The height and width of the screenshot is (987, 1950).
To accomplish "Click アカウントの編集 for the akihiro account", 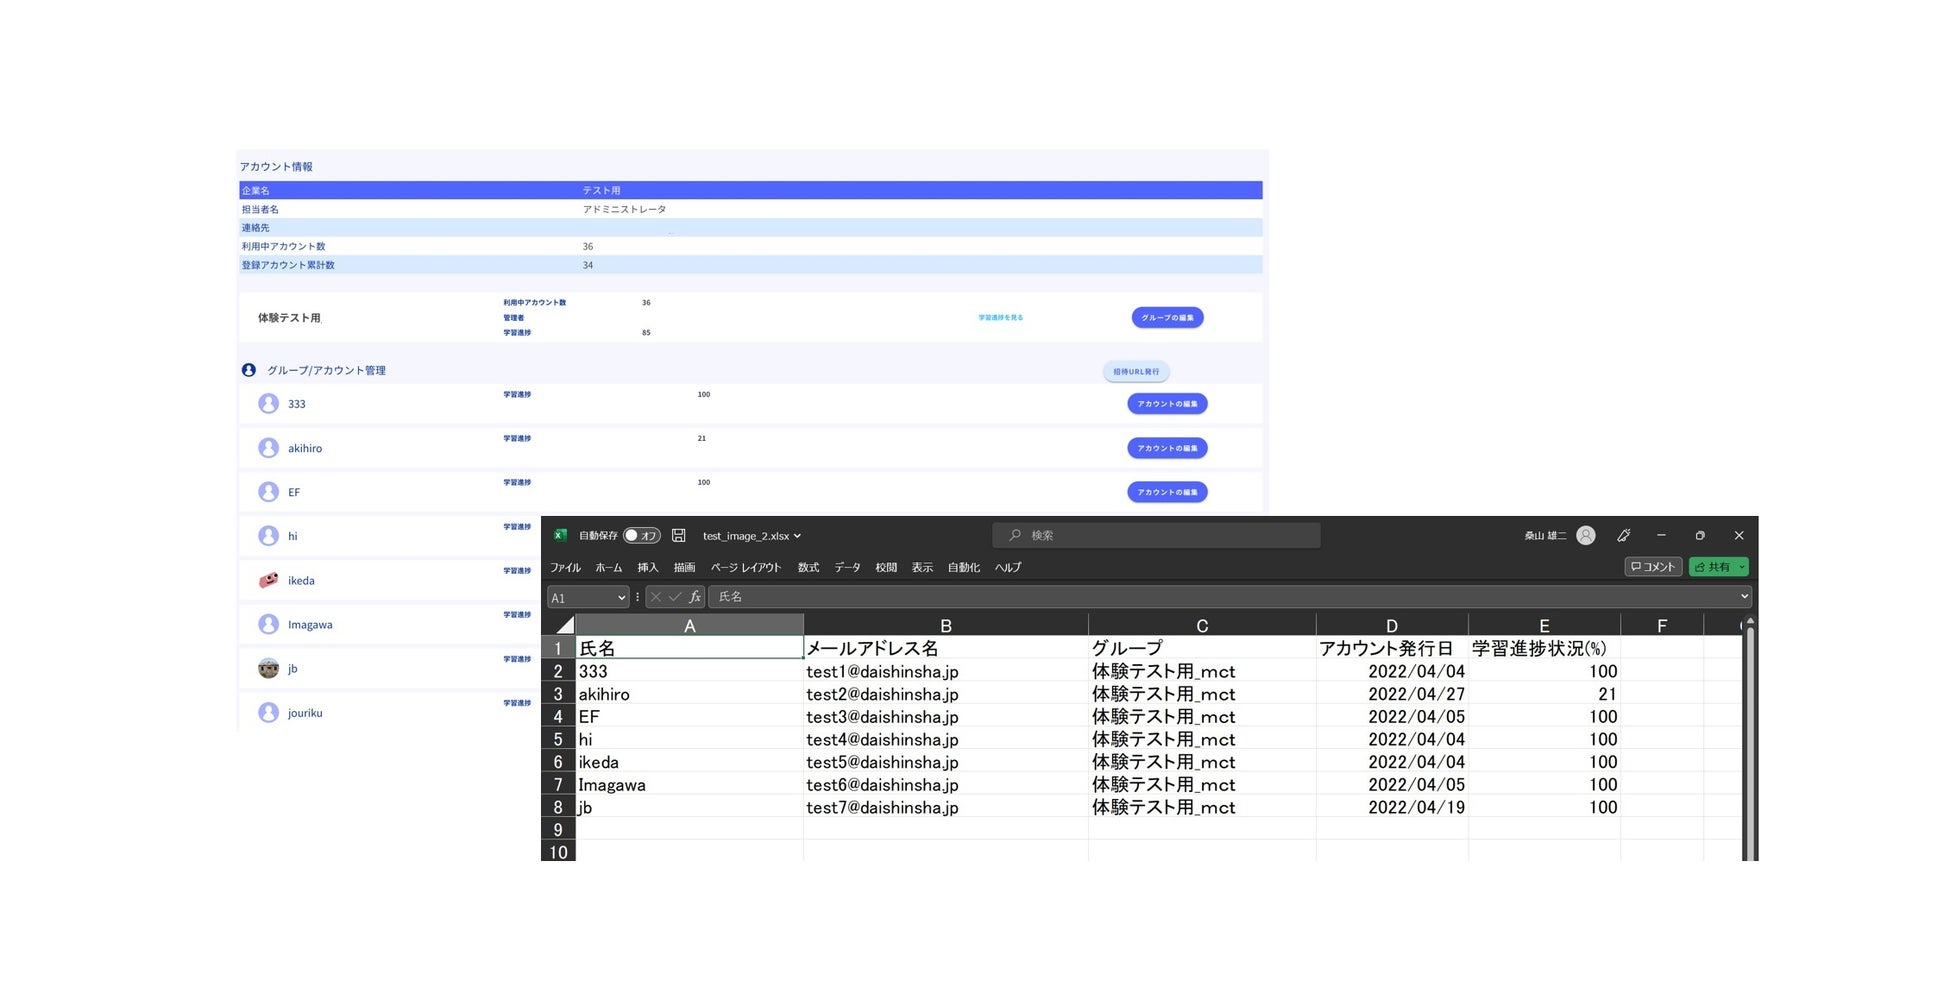I will point(1167,448).
